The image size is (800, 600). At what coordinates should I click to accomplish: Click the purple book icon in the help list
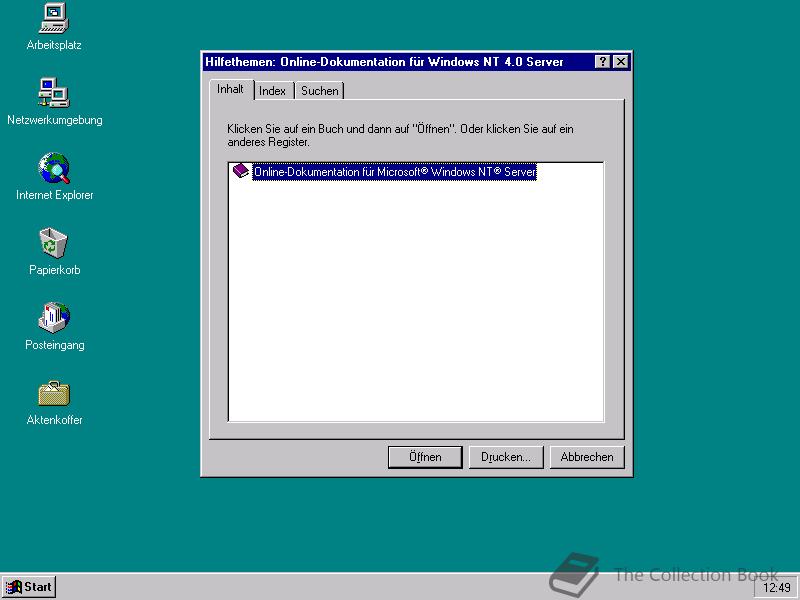(240, 170)
